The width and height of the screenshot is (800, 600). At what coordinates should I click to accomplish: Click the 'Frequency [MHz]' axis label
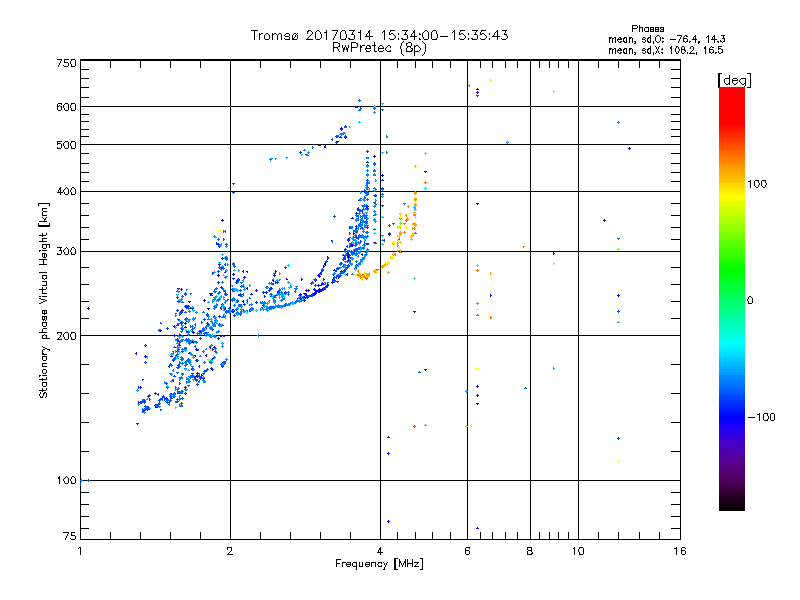[x=379, y=564]
